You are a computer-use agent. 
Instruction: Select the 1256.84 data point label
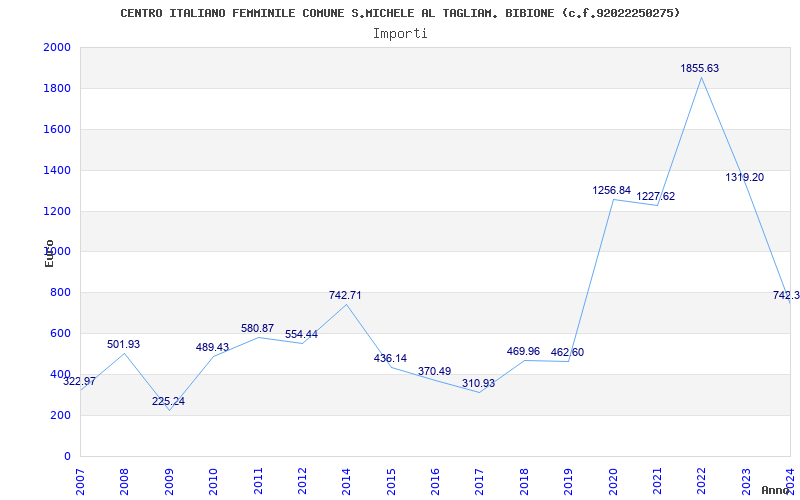[x=611, y=190]
